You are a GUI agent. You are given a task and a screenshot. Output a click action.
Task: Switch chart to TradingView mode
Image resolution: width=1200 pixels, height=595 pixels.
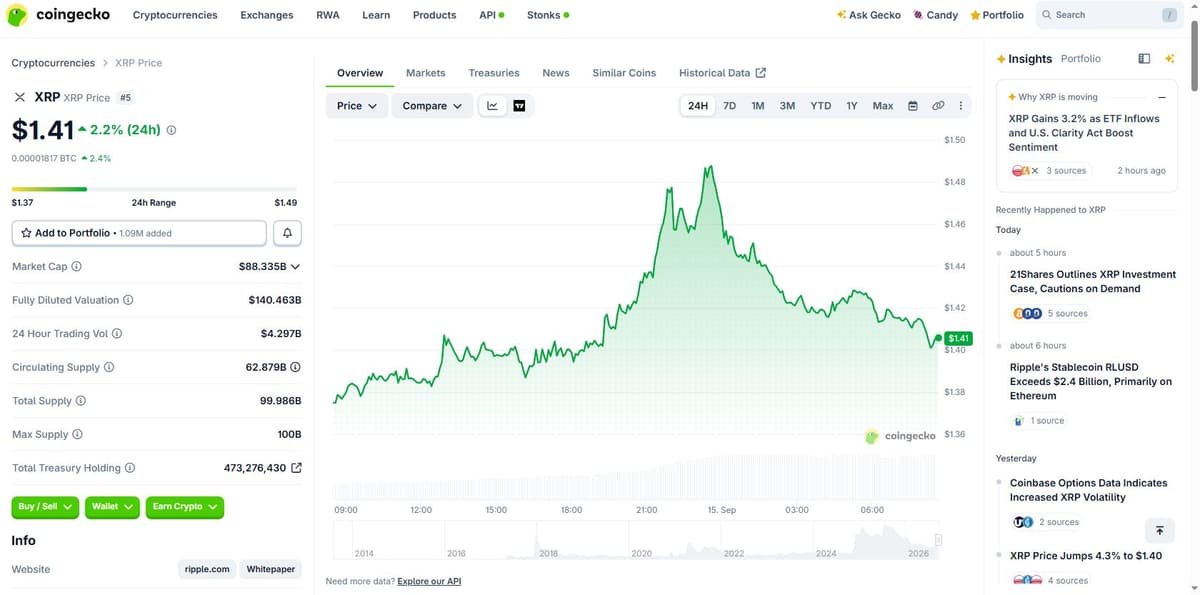click(x=519, y=106)
